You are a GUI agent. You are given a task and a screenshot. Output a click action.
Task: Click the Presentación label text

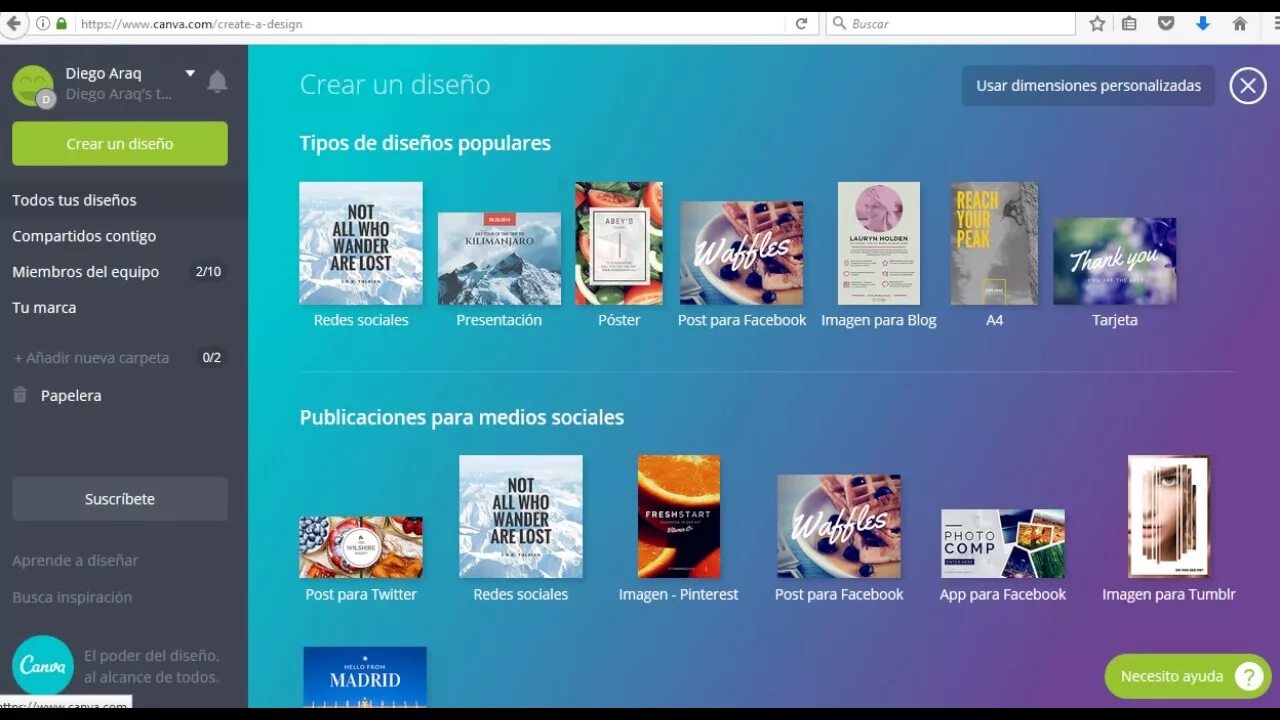[x=499, y=320]
